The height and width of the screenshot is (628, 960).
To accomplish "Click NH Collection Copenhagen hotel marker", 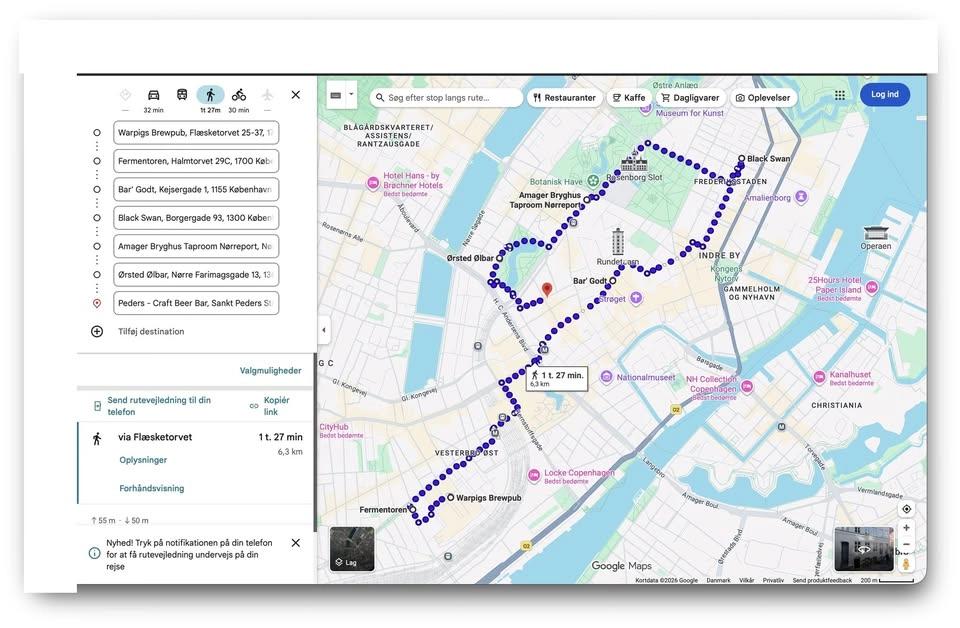I will (747, 386).
